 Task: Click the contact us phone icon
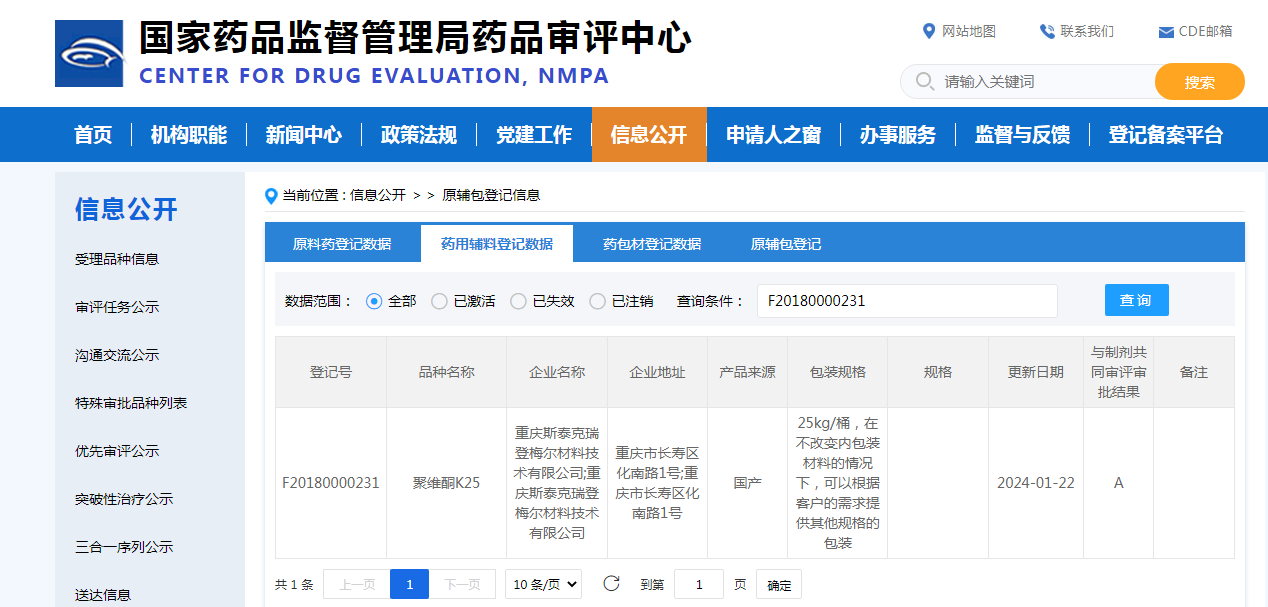coord(1047,31)
